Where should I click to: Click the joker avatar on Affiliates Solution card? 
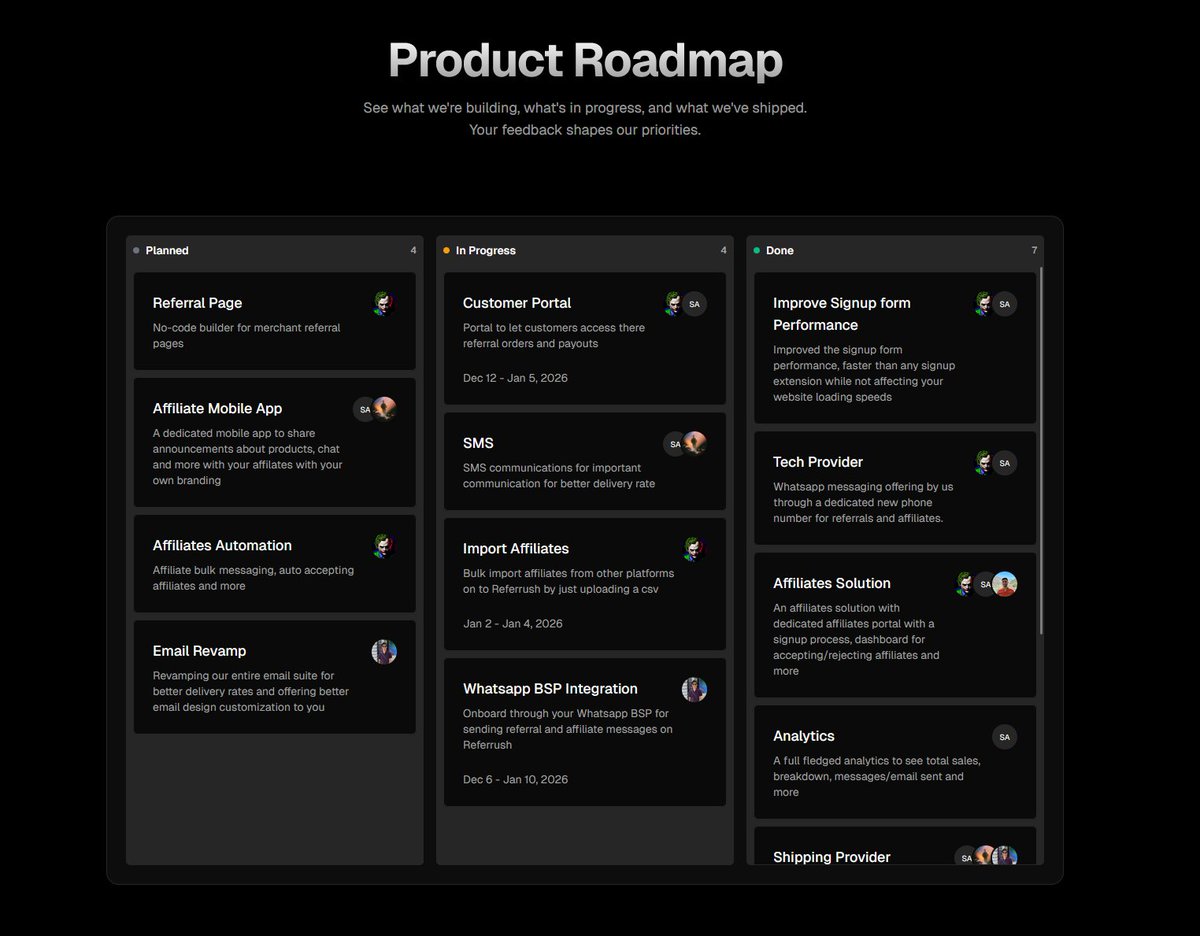coord(966,584)
